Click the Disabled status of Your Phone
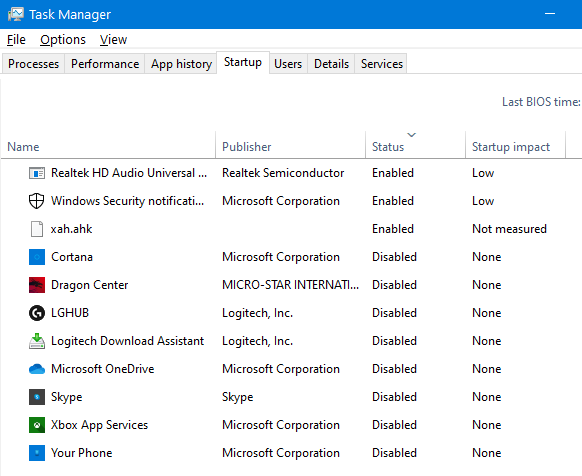This screenshot has width=582, height=476. [394, 453]
